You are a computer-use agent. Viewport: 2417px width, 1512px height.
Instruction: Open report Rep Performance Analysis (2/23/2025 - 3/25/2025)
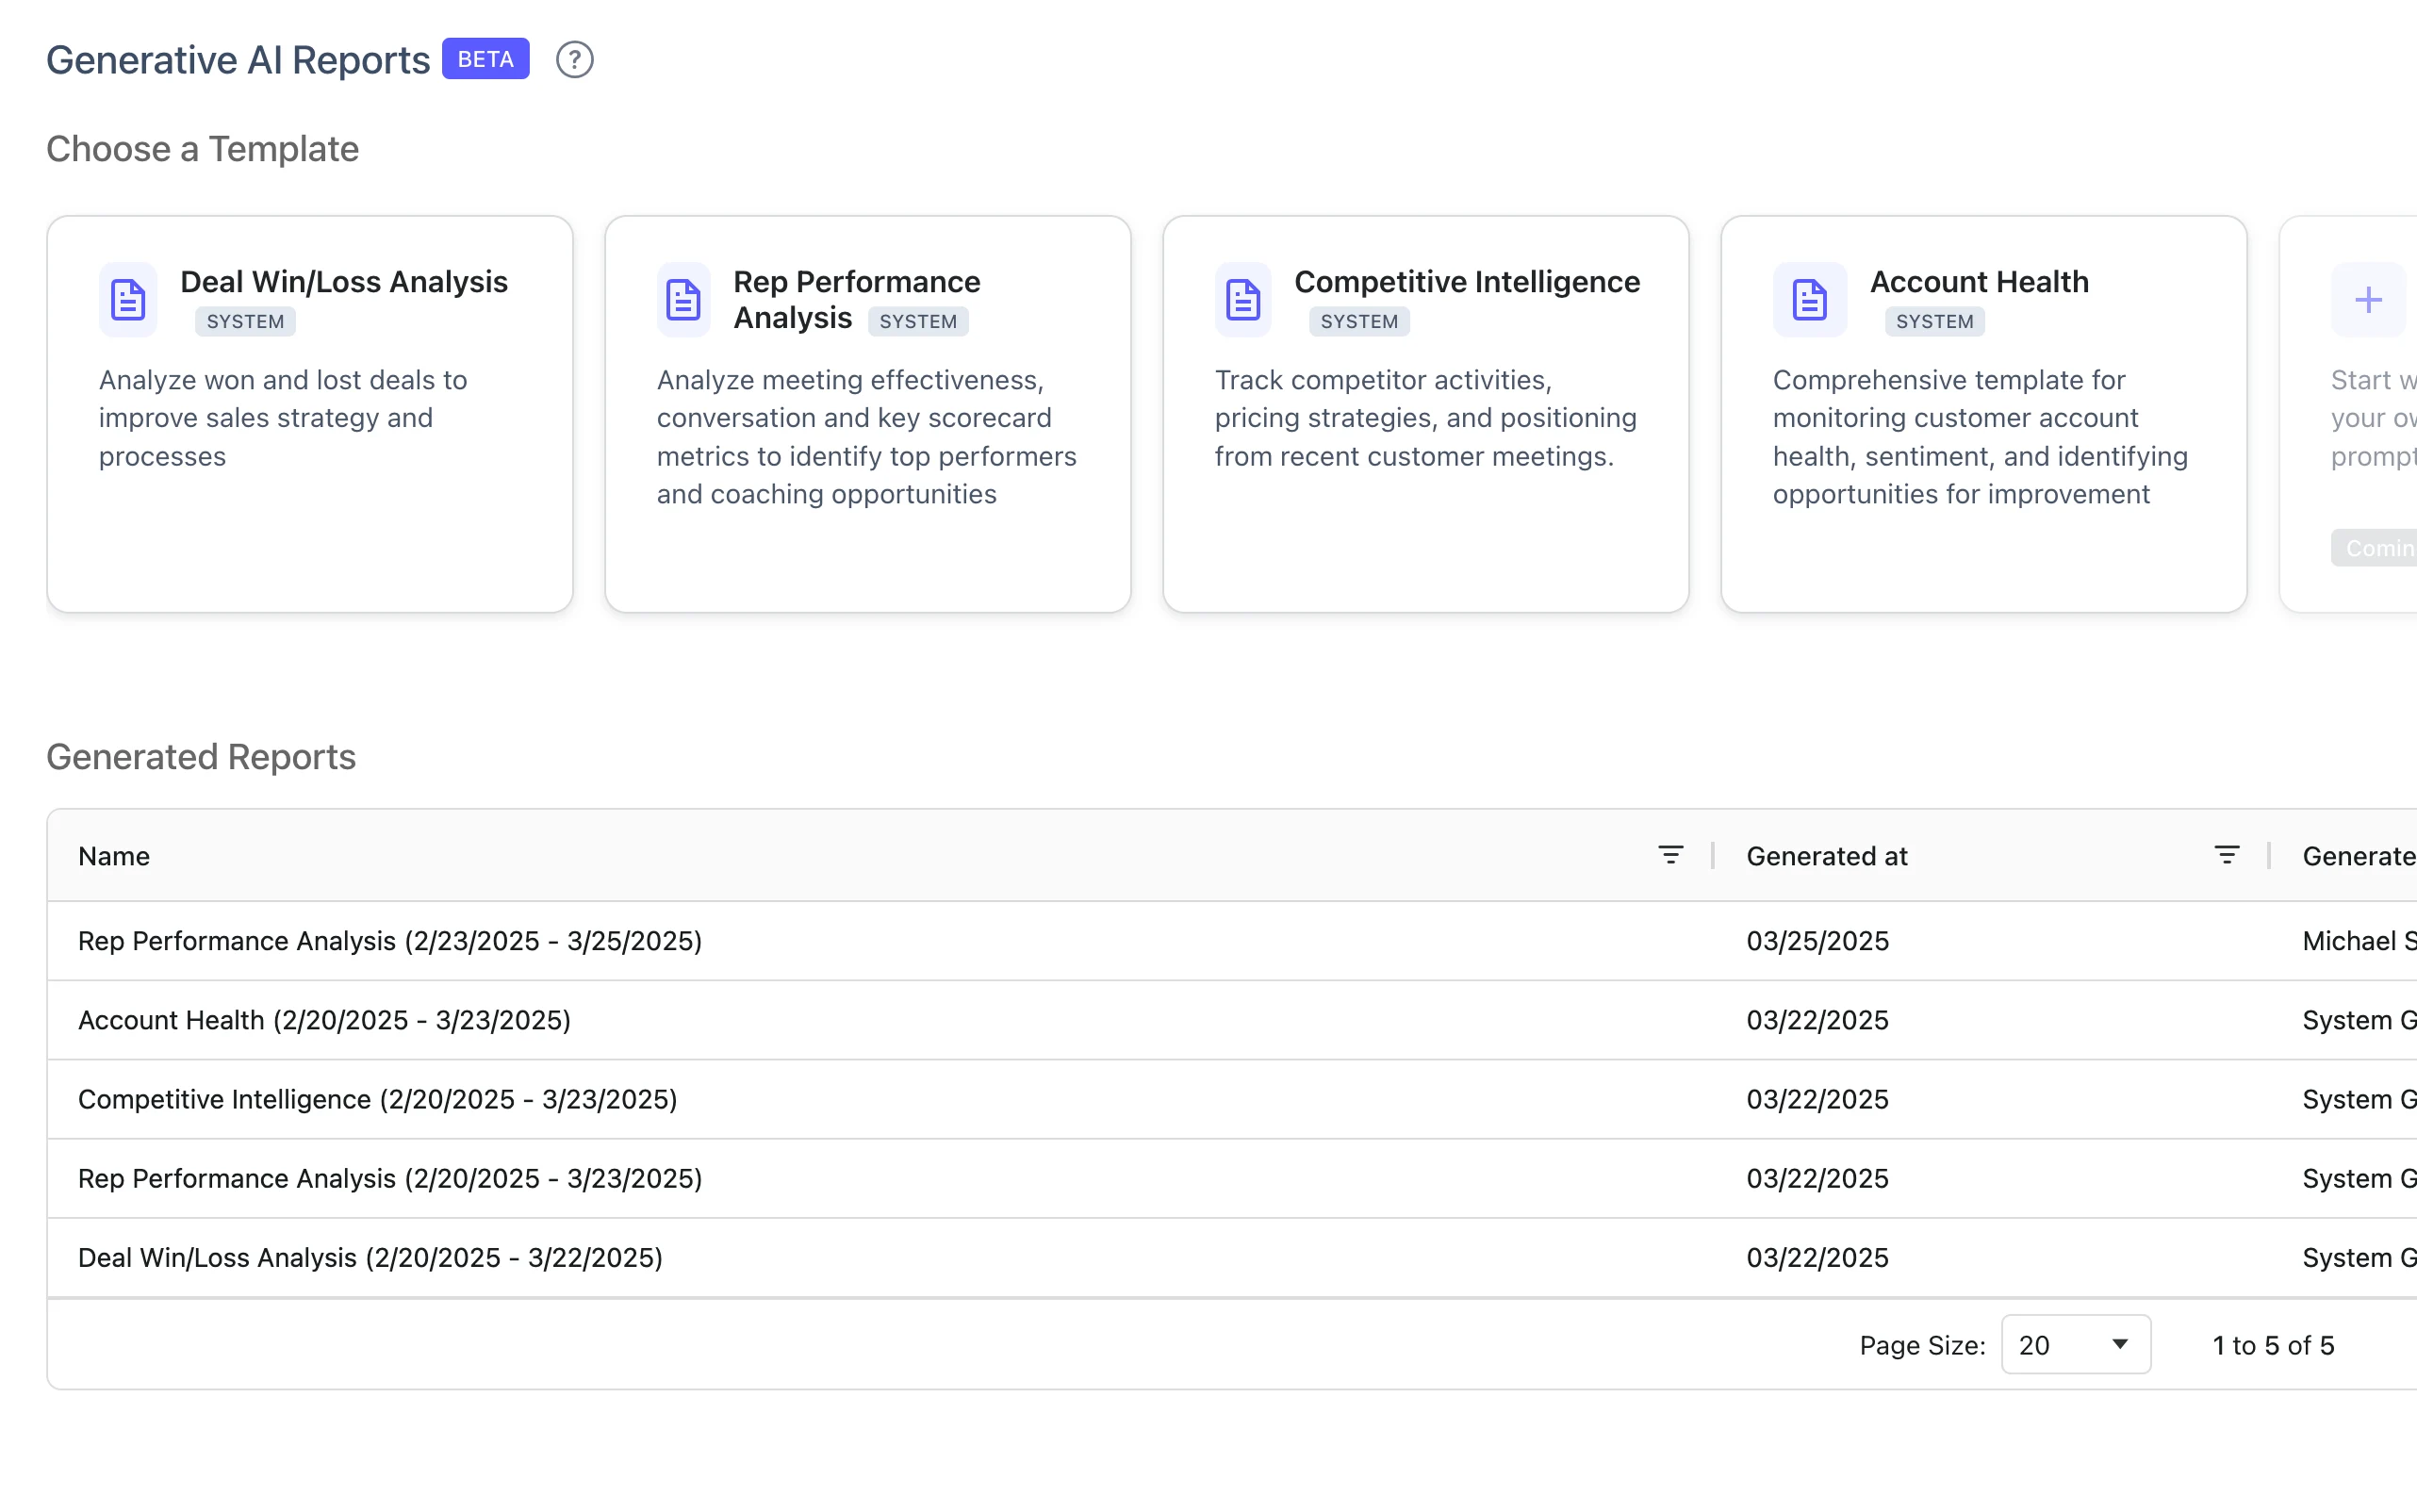[x=390, y=941]
